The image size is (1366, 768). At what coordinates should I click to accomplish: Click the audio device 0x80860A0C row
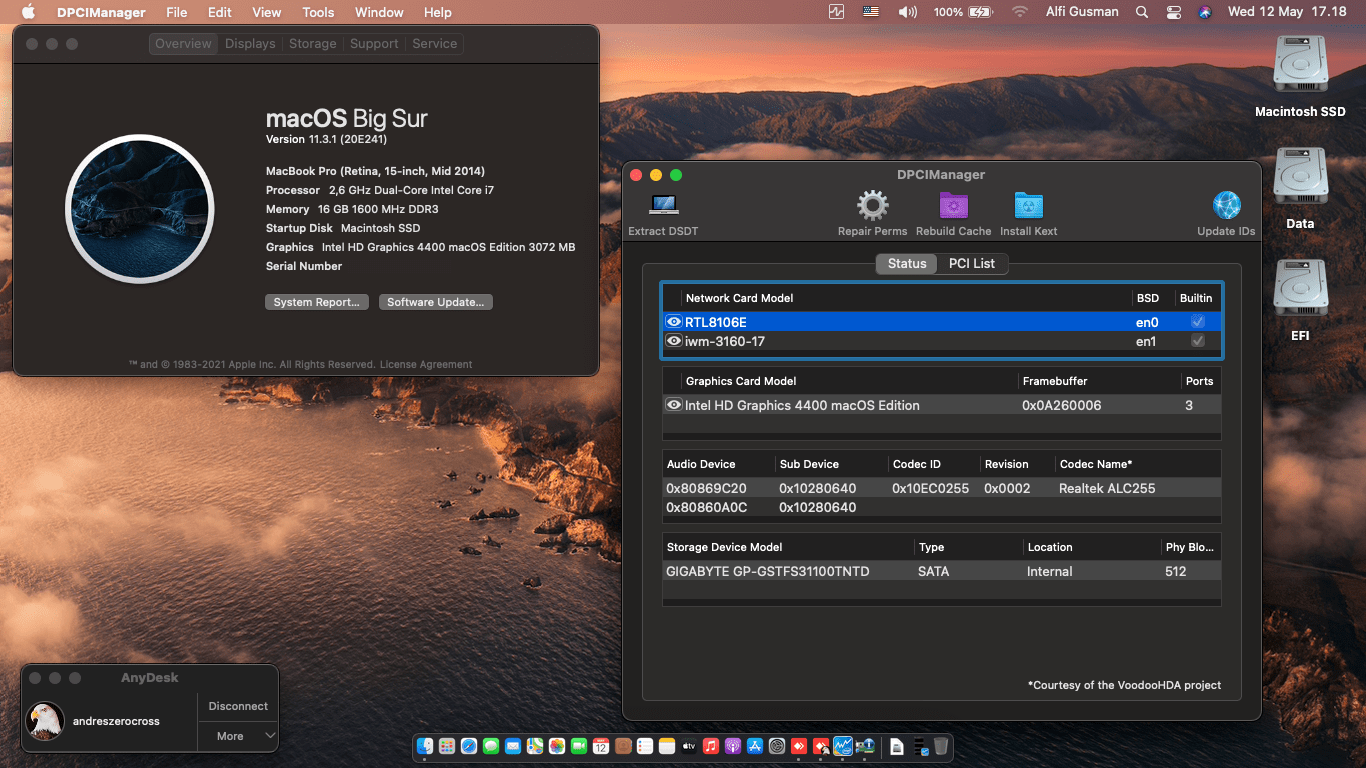[x=942, y=507]
